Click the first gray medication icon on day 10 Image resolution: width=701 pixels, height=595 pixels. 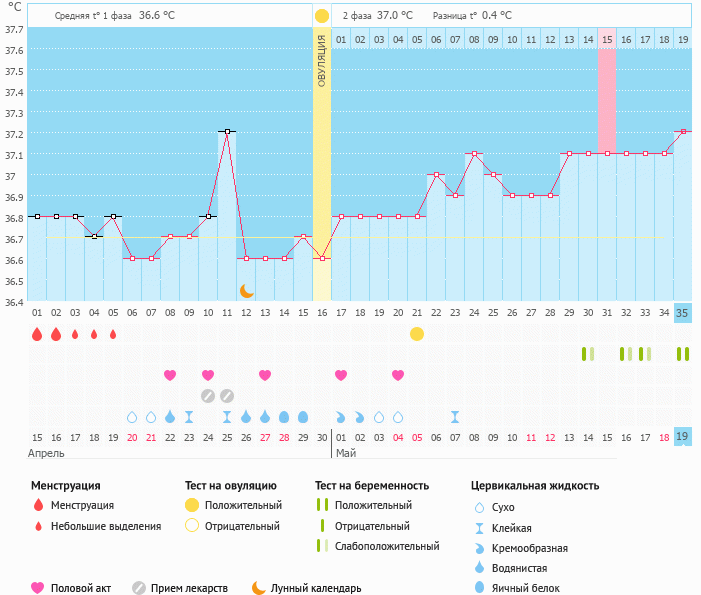[208, 396]
